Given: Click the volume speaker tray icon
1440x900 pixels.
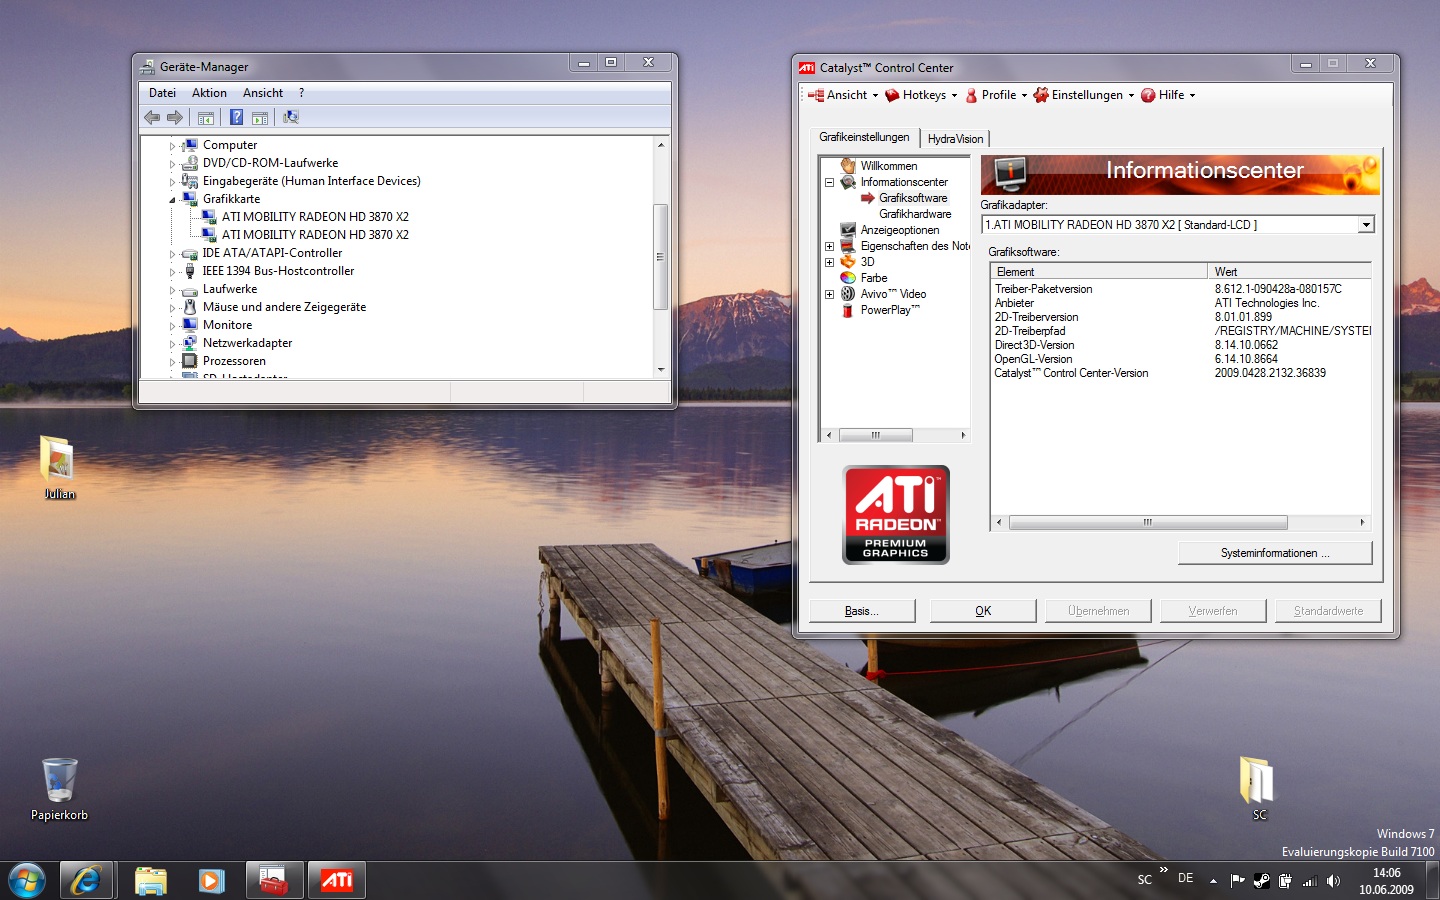Looking at the screenshot, I should (x=1333, y=881).
